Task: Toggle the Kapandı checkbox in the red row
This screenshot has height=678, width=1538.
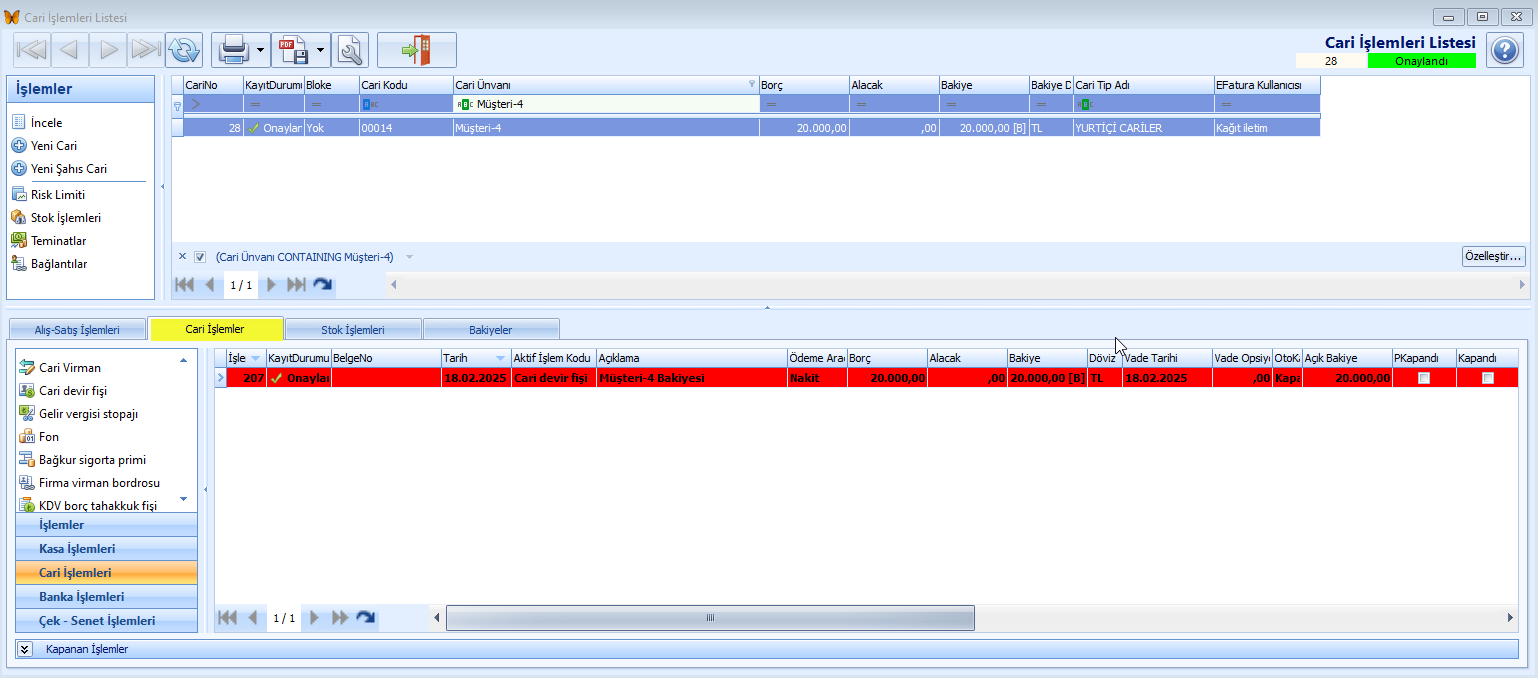Action: click(1488, 378)
